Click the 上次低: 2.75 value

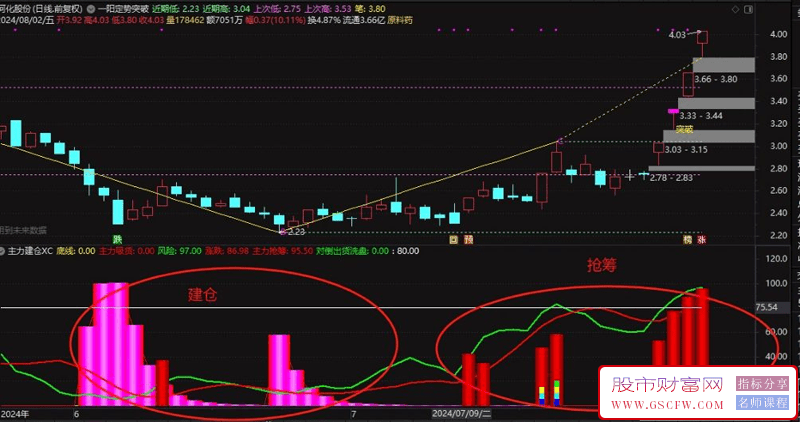coord(277,9)
